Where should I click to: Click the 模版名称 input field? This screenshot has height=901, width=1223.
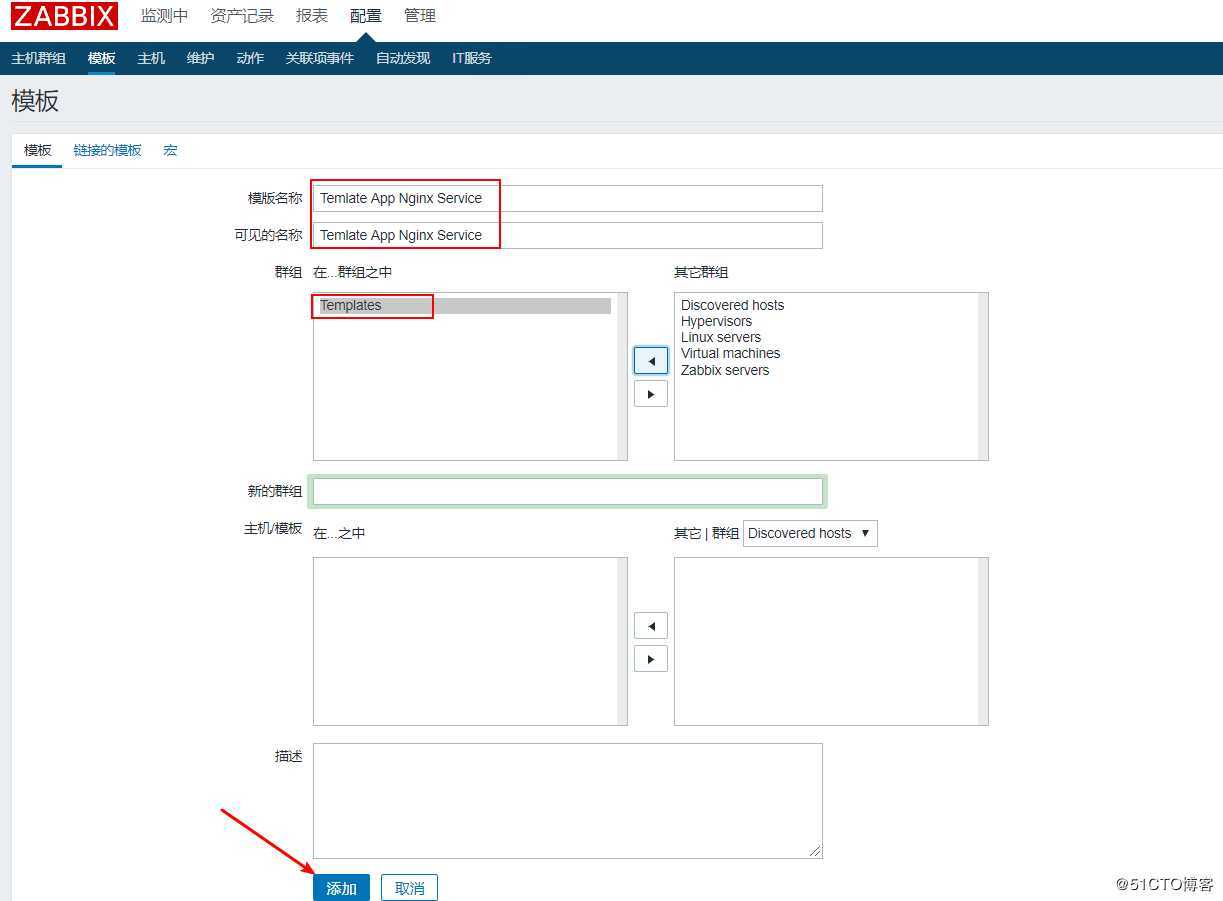(x=567, y=198)
